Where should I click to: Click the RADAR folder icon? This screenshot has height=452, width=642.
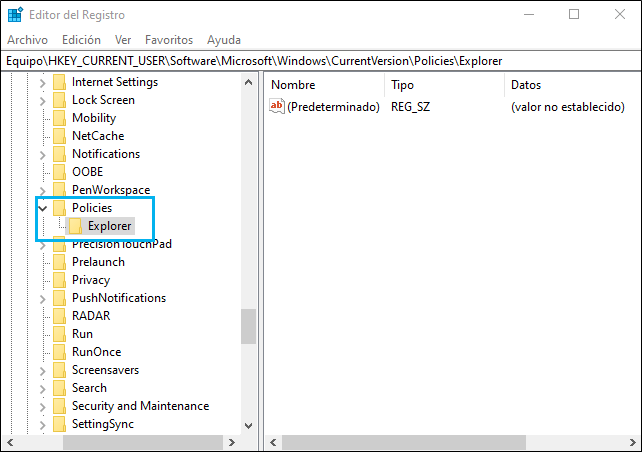[x=59, y=316]
